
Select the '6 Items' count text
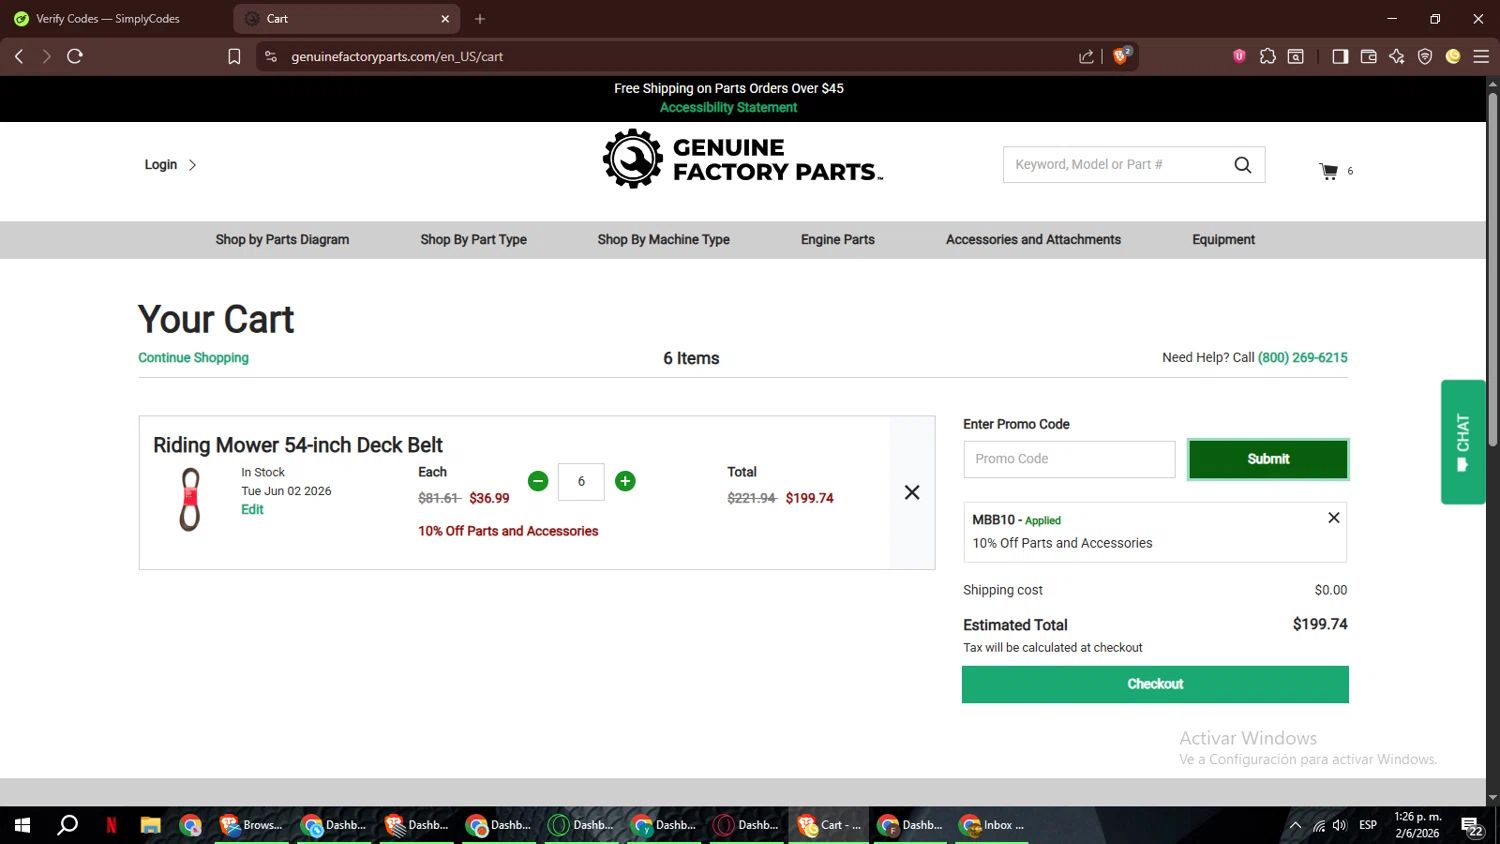pos(691,358)
